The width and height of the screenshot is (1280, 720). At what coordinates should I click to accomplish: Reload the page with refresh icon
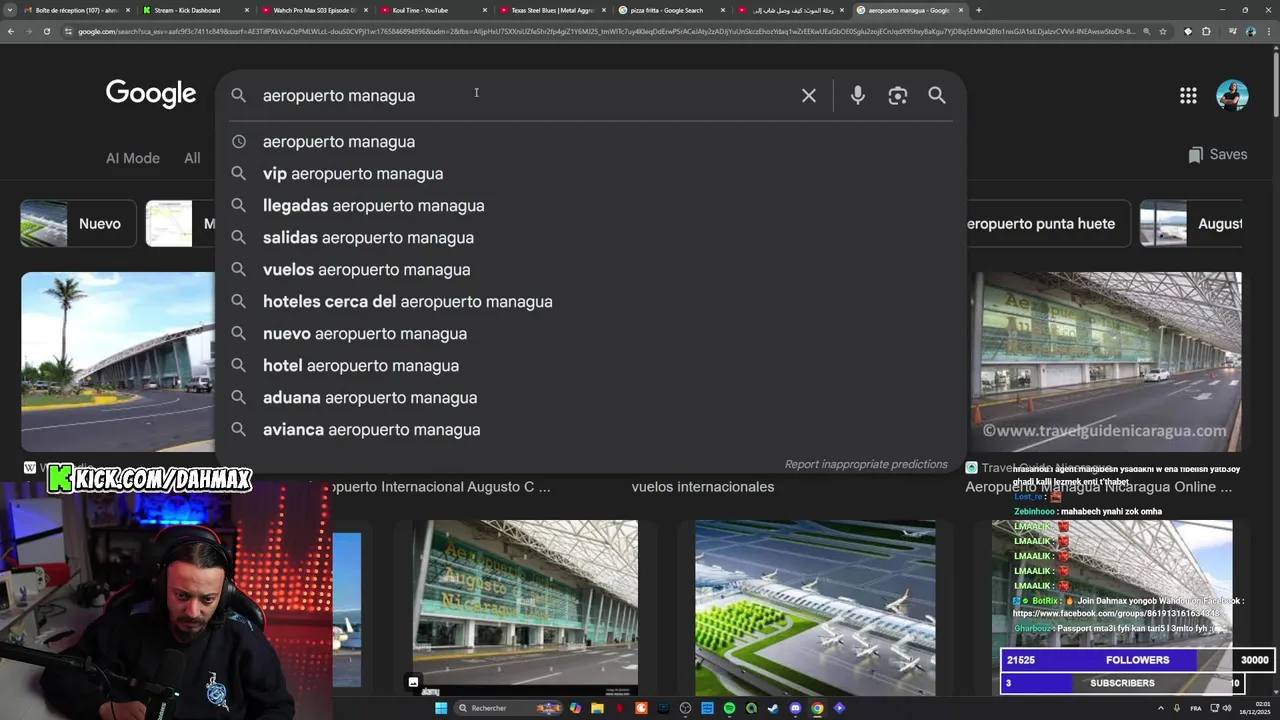pos(46,31)
